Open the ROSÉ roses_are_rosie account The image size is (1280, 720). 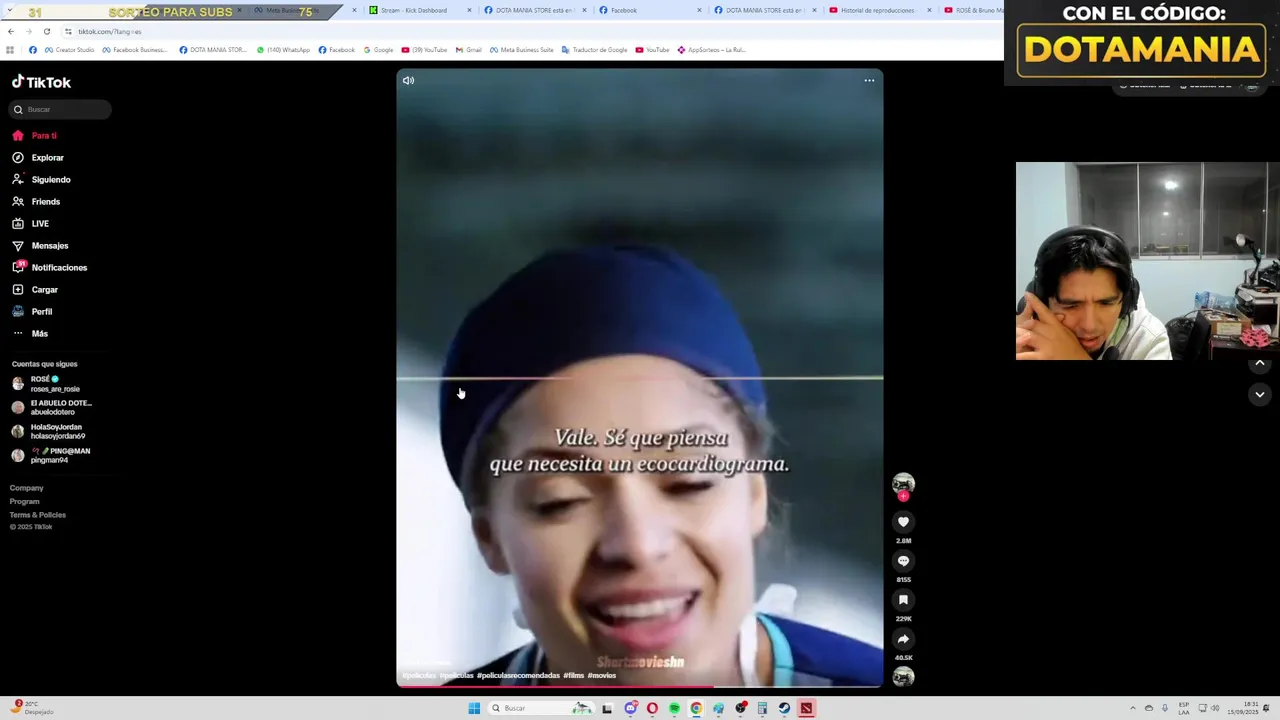point(46,384)
